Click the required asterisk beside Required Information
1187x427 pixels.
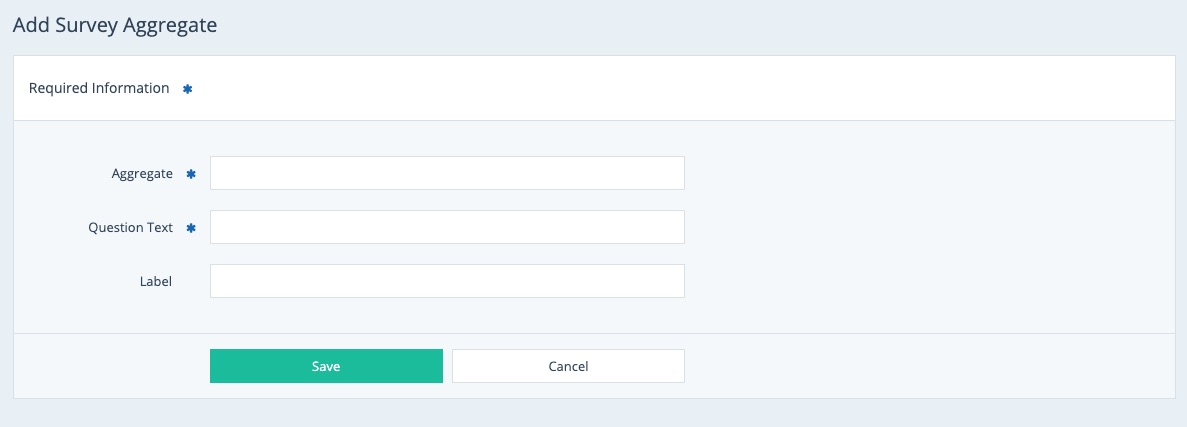click(187, 89)
